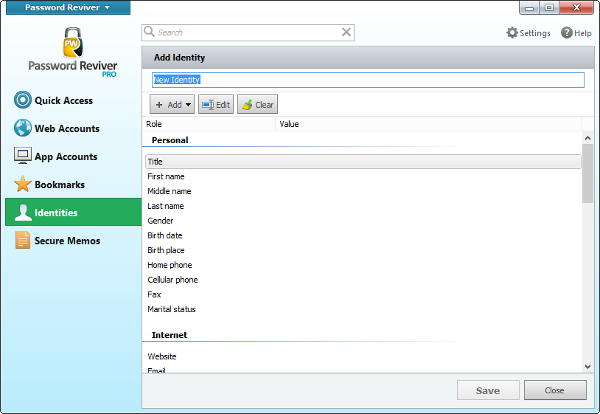
Task: Click scrollbar up arrow
Action: click(588, 138)
